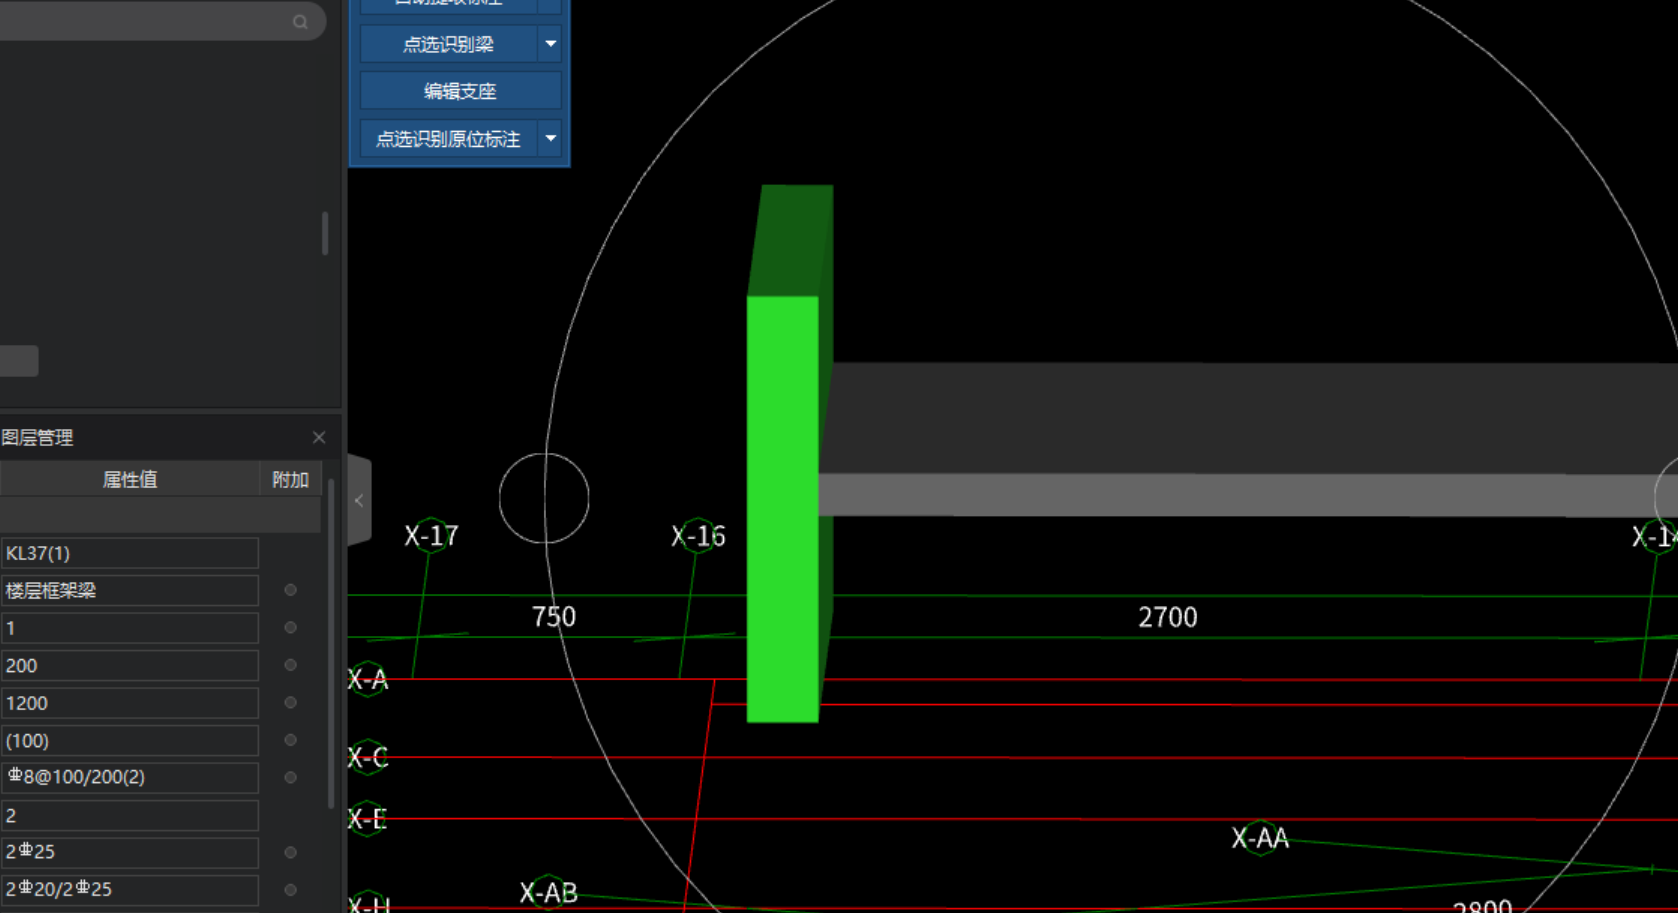Open the dropdown arrow beside 点选识别梁

tap(551, 44)
